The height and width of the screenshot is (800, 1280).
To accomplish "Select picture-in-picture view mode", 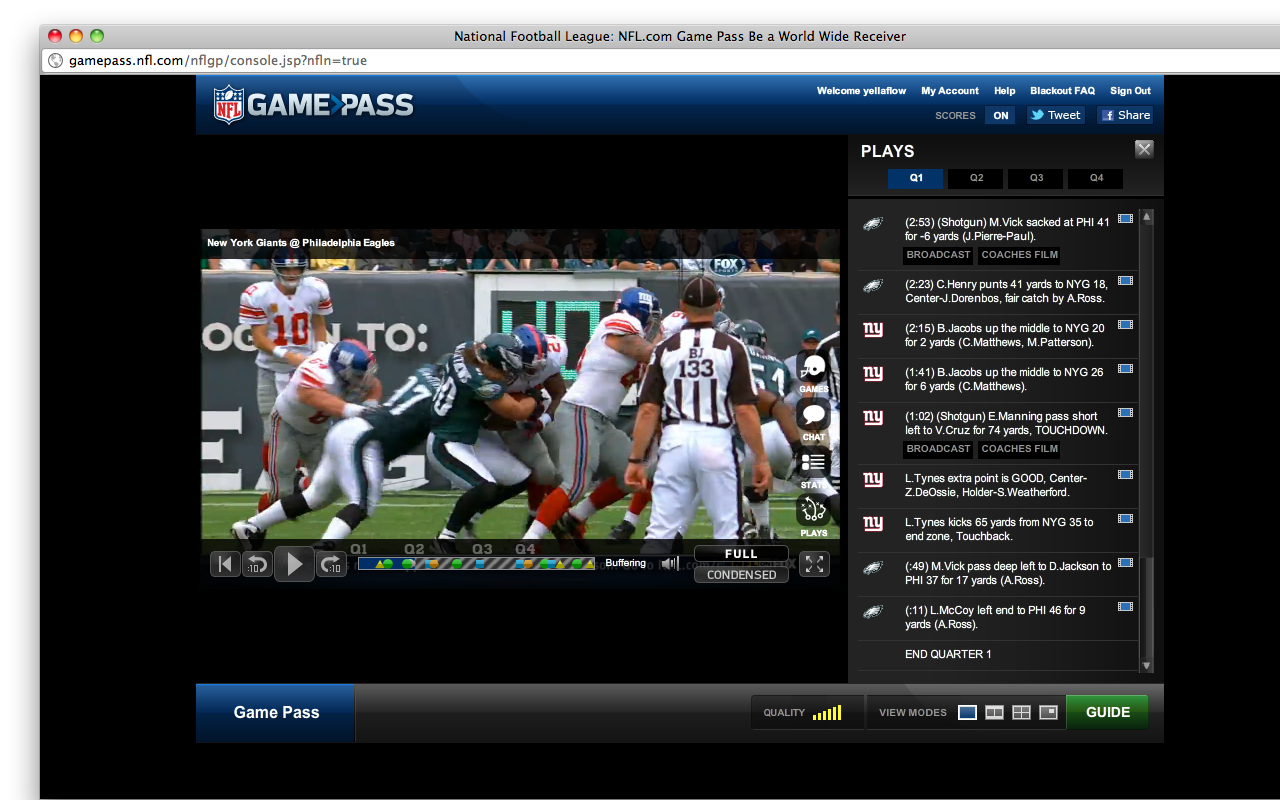I will tap(1048, 712).
